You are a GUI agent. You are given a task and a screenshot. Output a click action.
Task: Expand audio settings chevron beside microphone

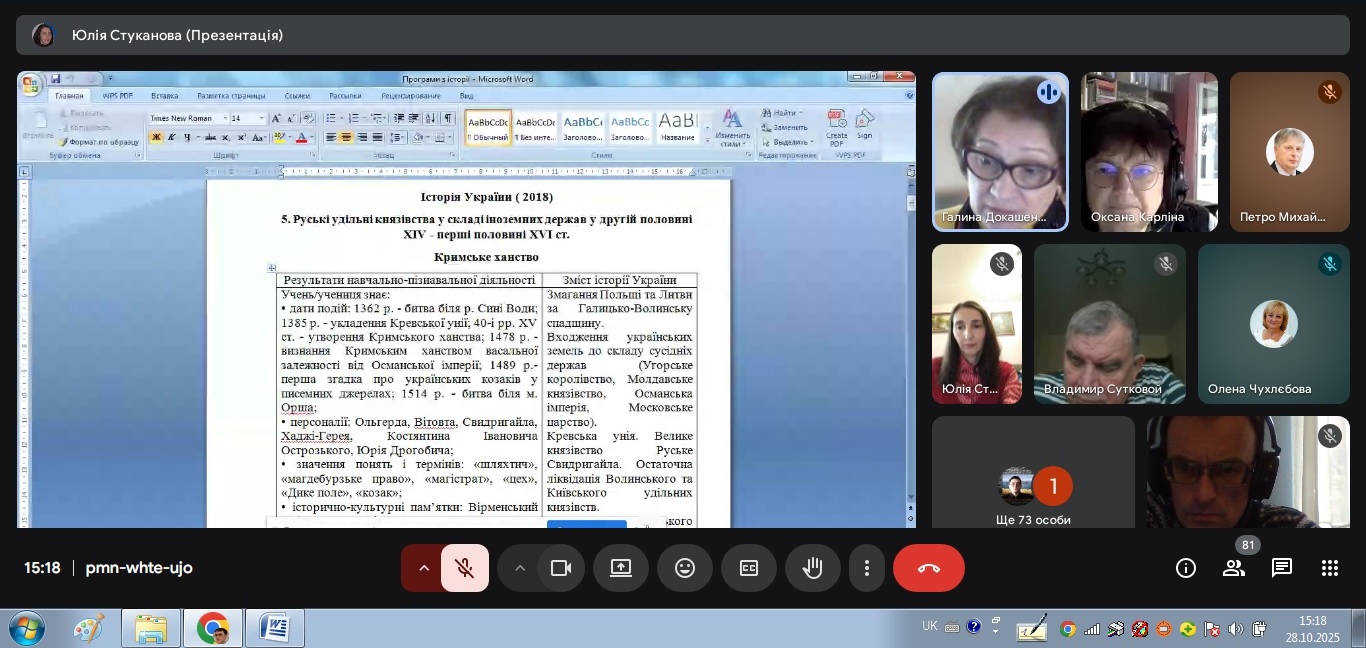click(424, 568)
